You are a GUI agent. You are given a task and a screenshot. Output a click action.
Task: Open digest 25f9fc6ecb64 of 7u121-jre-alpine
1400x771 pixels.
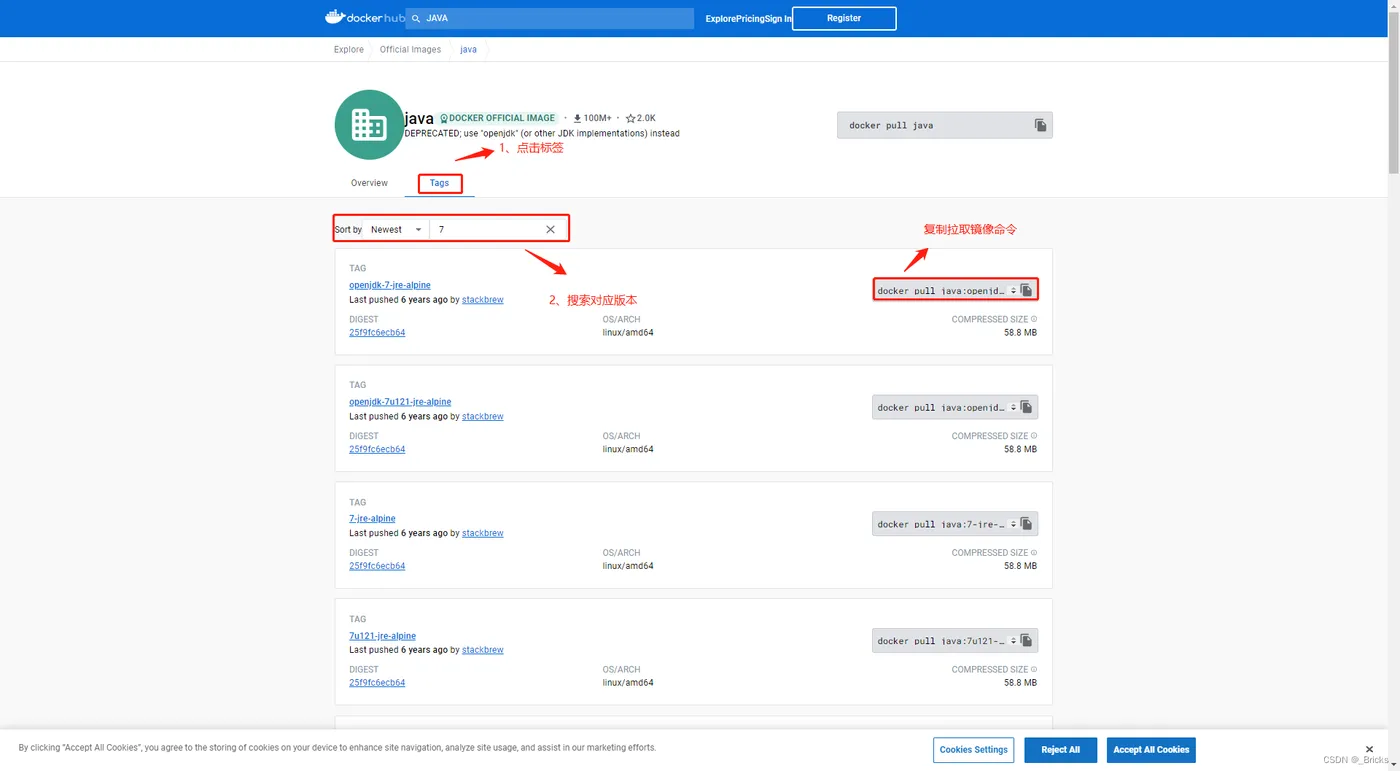377,683
